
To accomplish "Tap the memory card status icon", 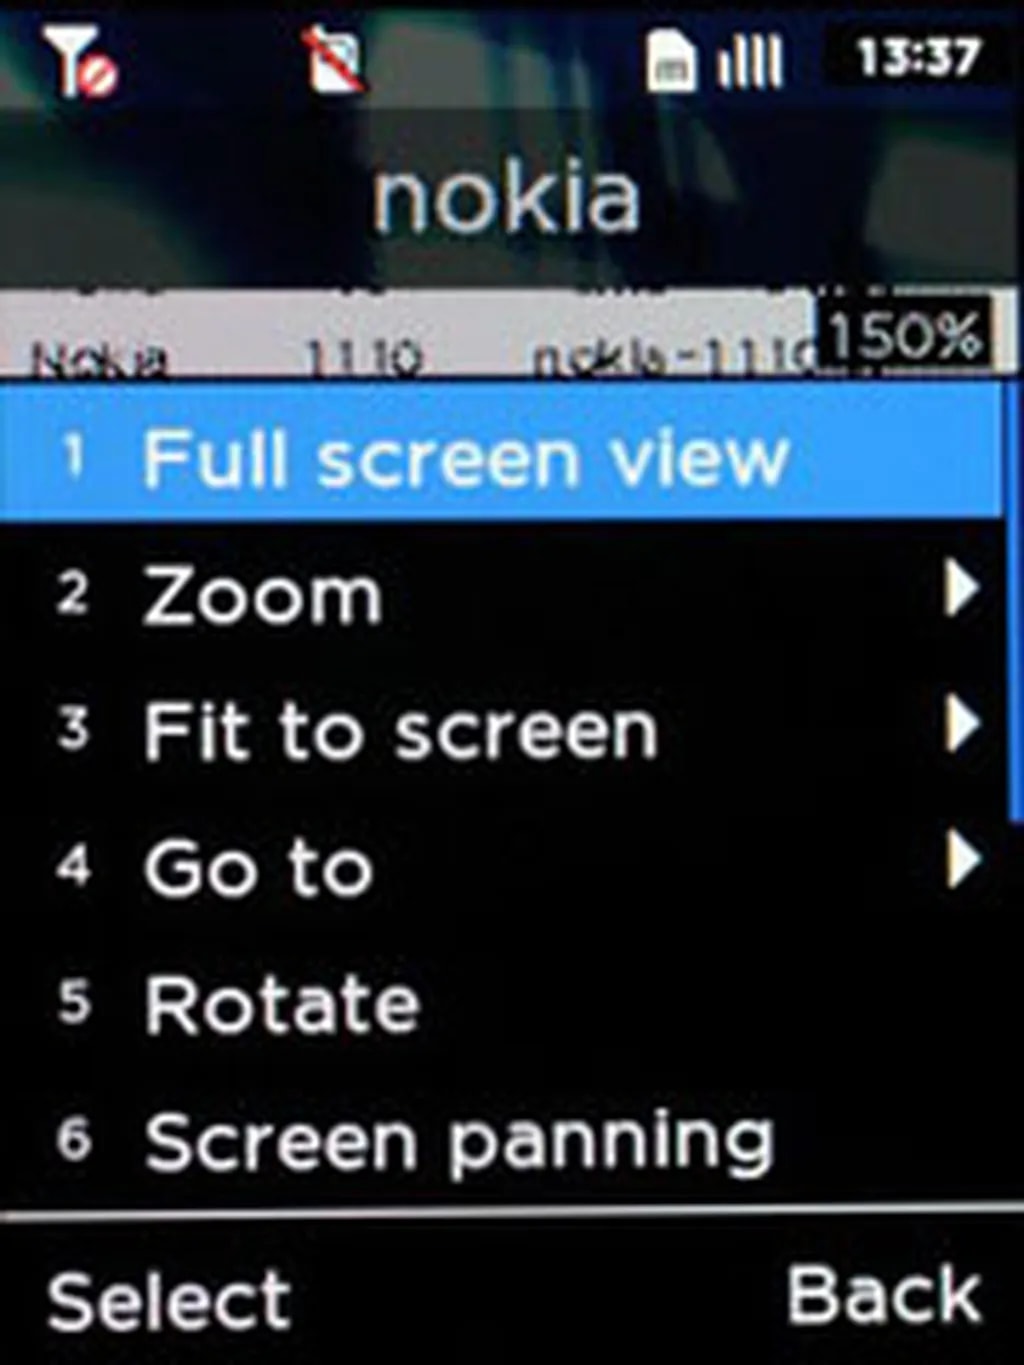I will (x=670, y=60).
